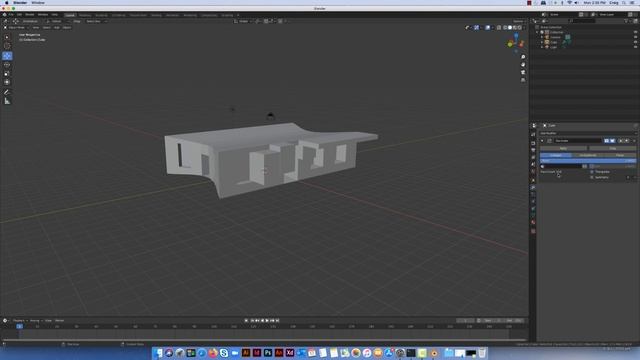Select the Scale tool
Image resolution: width=640 pixels, height=360 pixels.
click(7, 73)
